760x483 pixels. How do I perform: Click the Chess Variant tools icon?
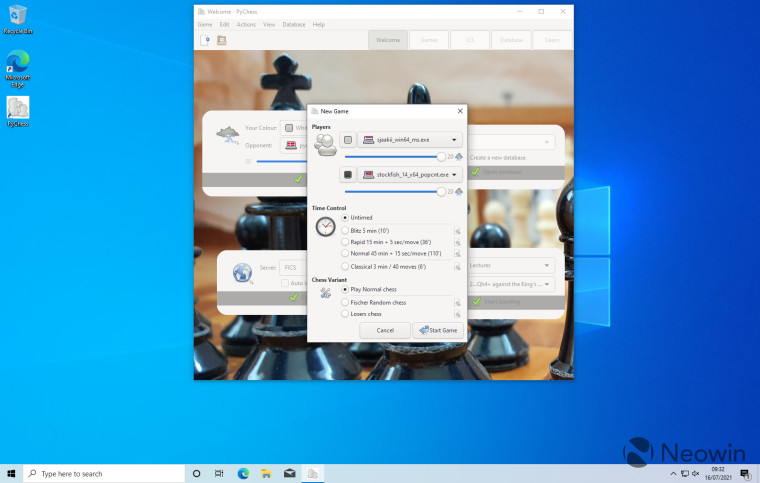325,293
